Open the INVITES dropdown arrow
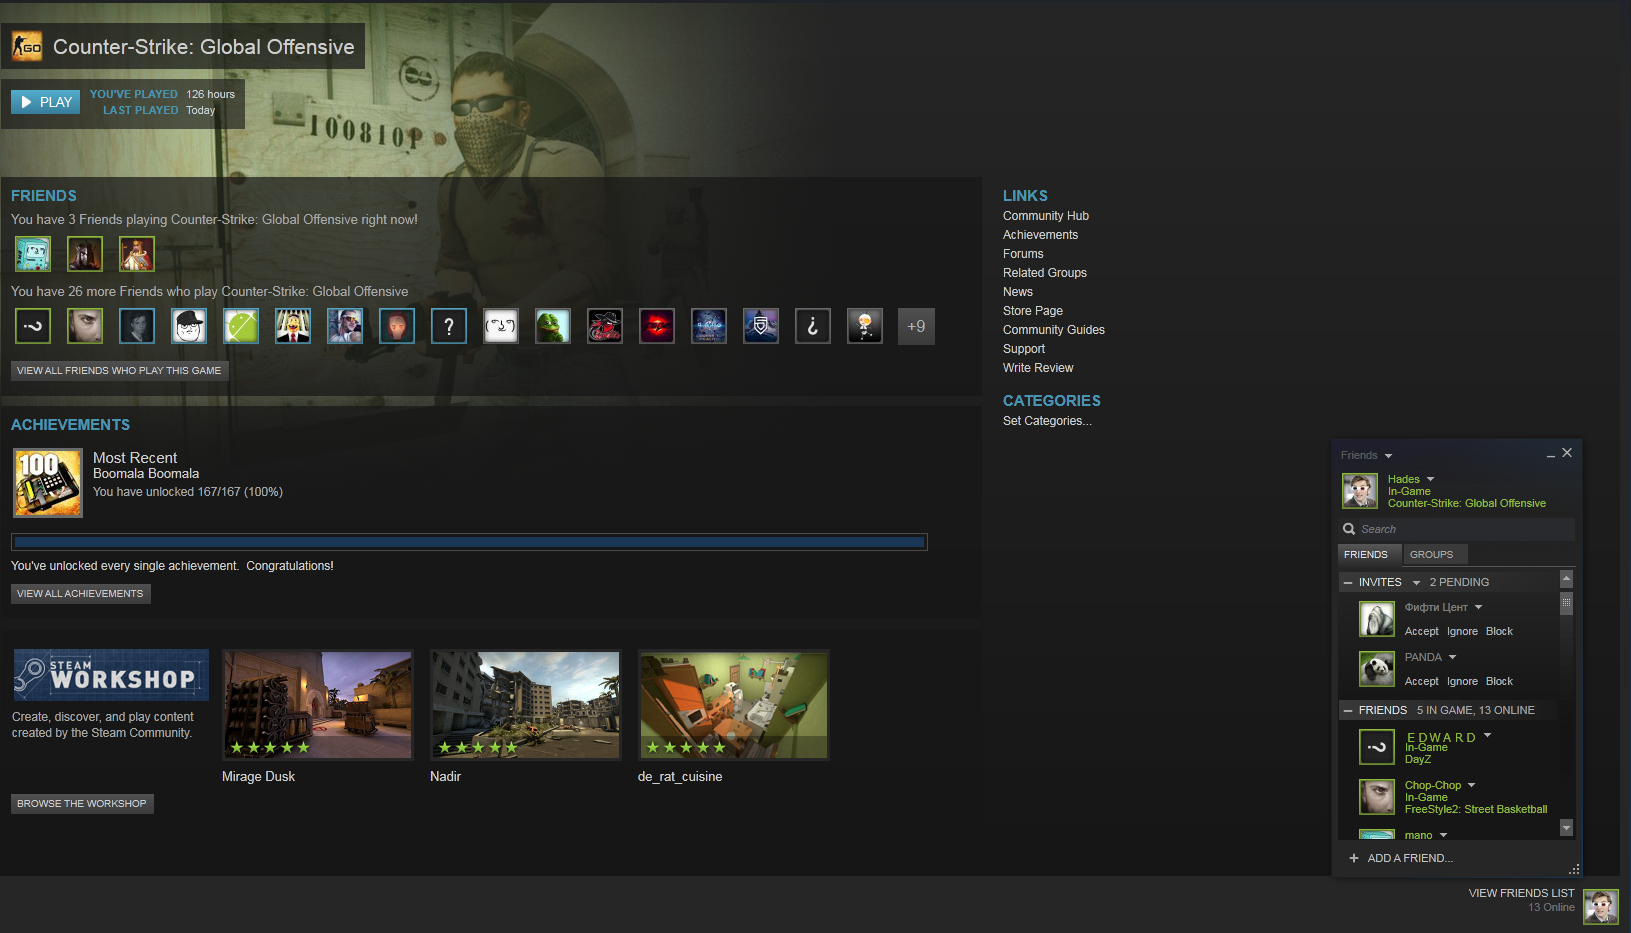The image size is (1631, 933). [x=1416, y=583]
